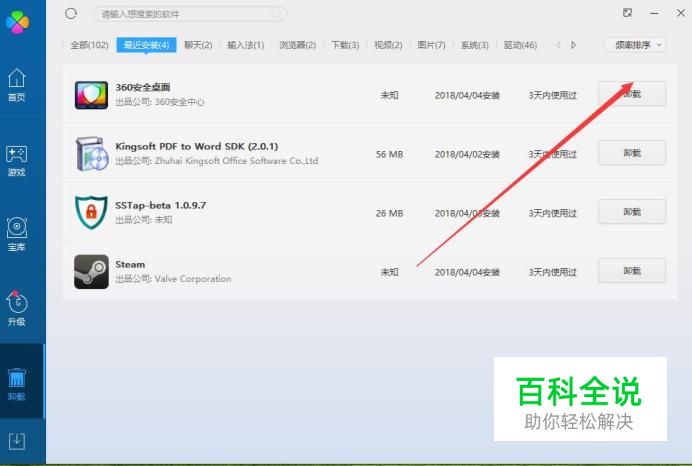Image resolution: width=692 pixels, height=466 pixels.
Task: Open the 游戏 games section
Action: pyautogui.click(x=17, y=161)
